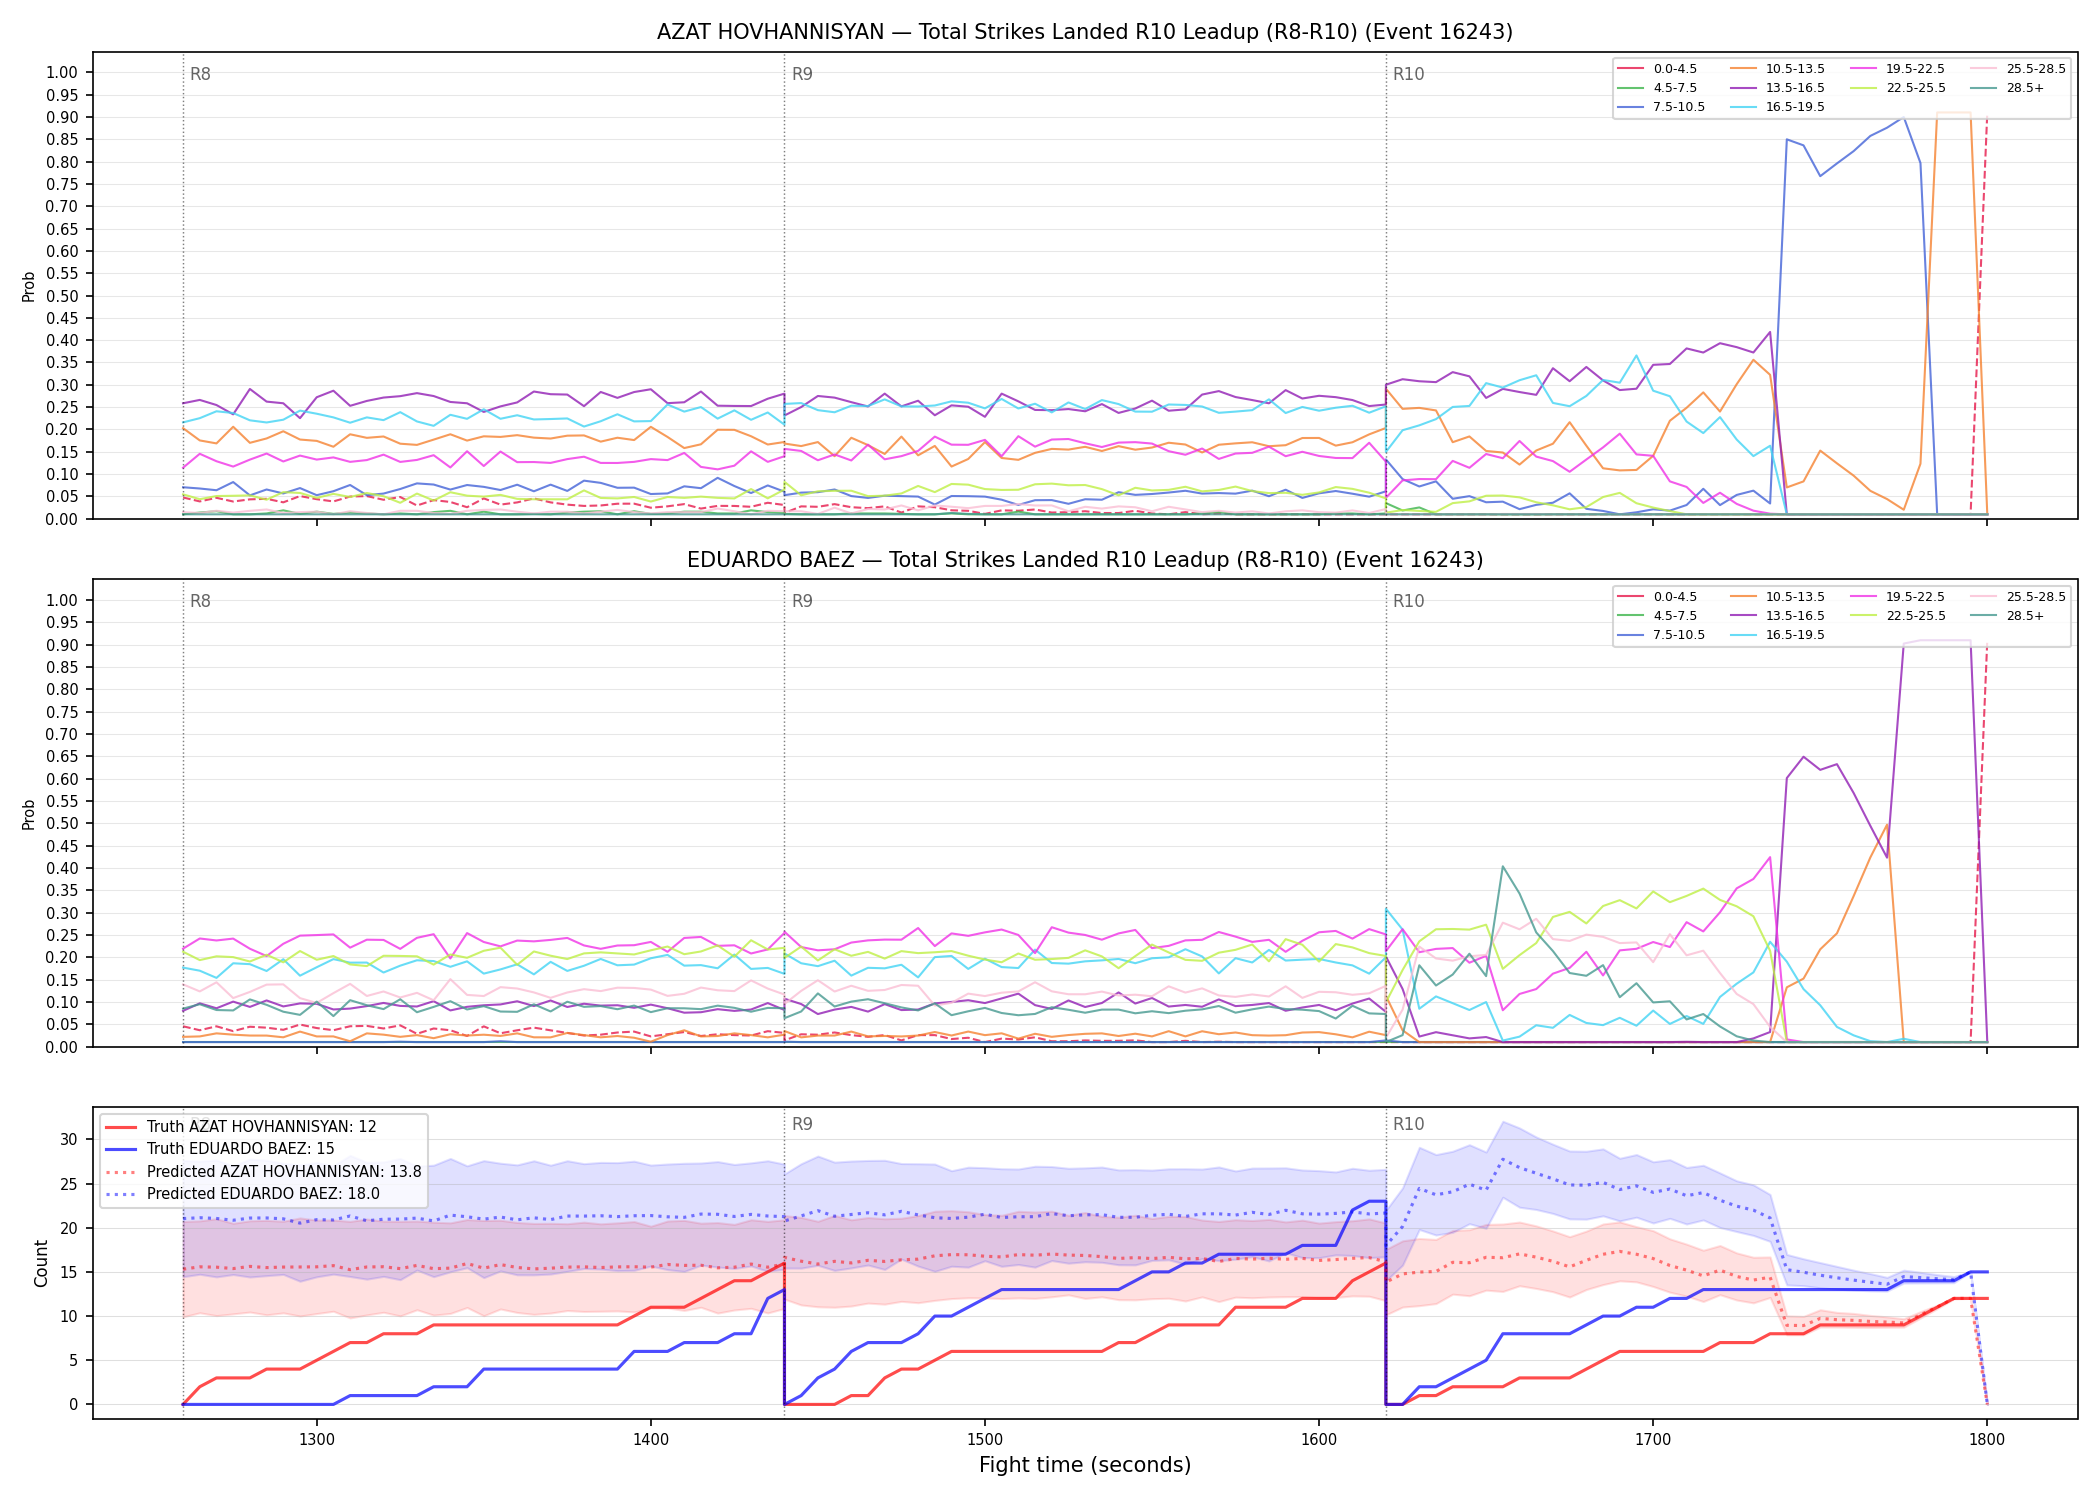Click 22.5-25.5 legend entry in Hovhannisyan chart
This screenshot has width=2100, height=1500.
click(x=1898, y=88)
